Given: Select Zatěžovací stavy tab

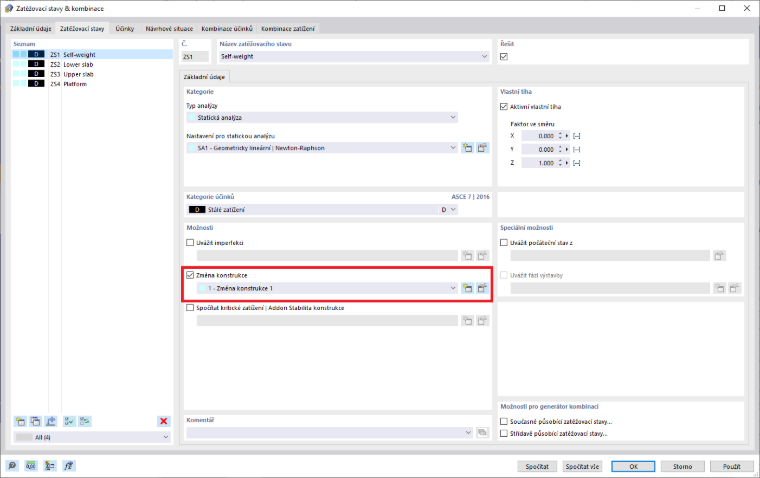Looking at the screenshot, I should tap(82, 29).
